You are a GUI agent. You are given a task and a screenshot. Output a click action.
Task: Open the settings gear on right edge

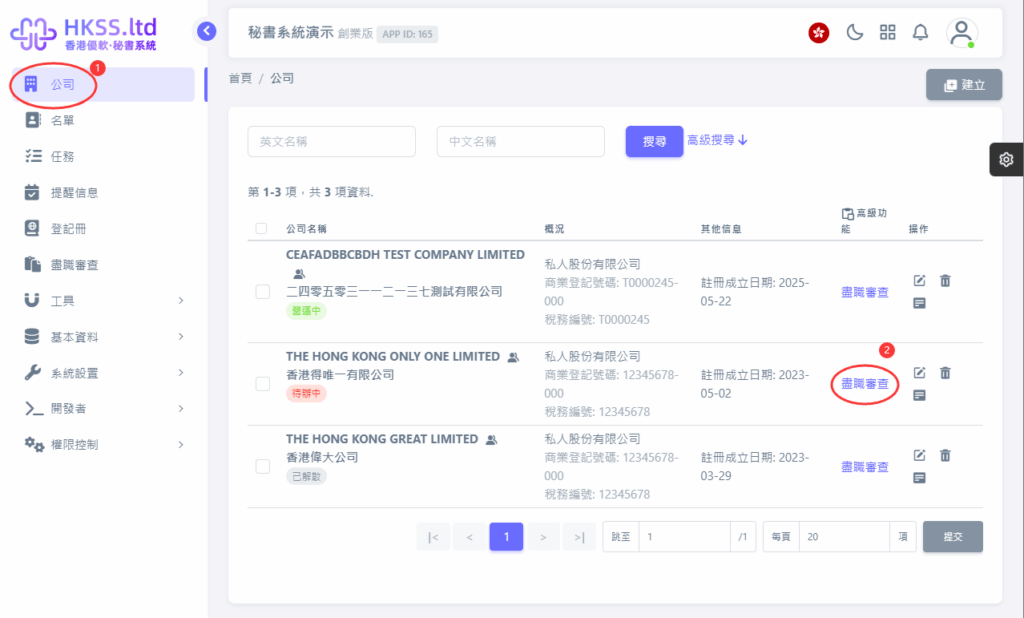coord(1006,160)
